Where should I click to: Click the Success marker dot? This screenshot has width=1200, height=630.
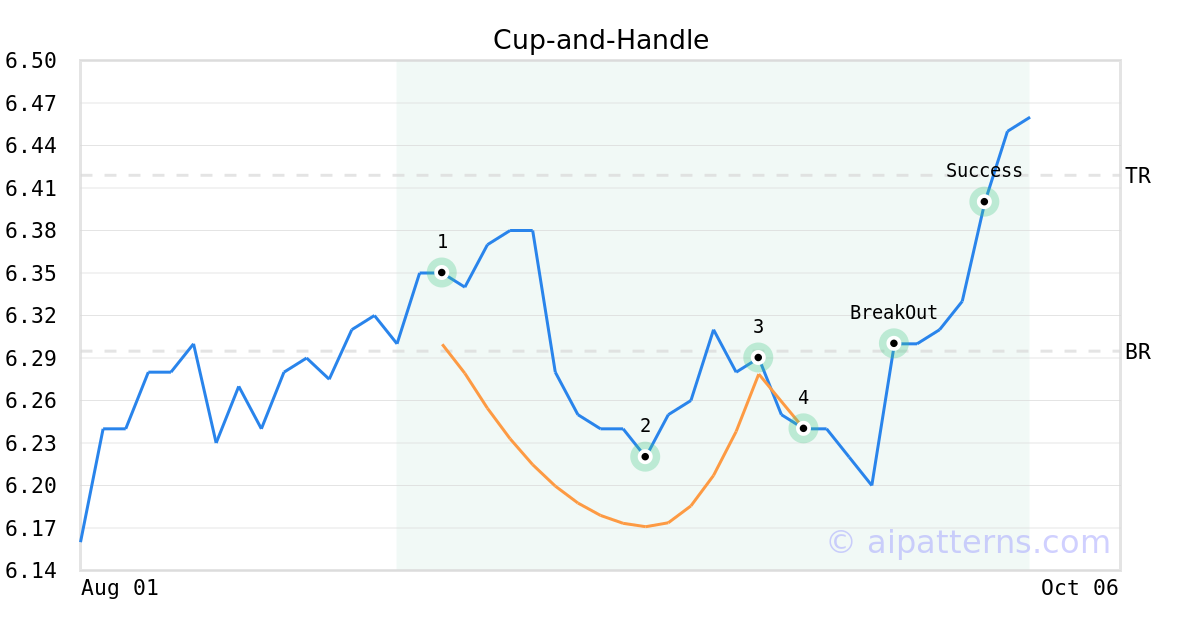click(984, 202)
